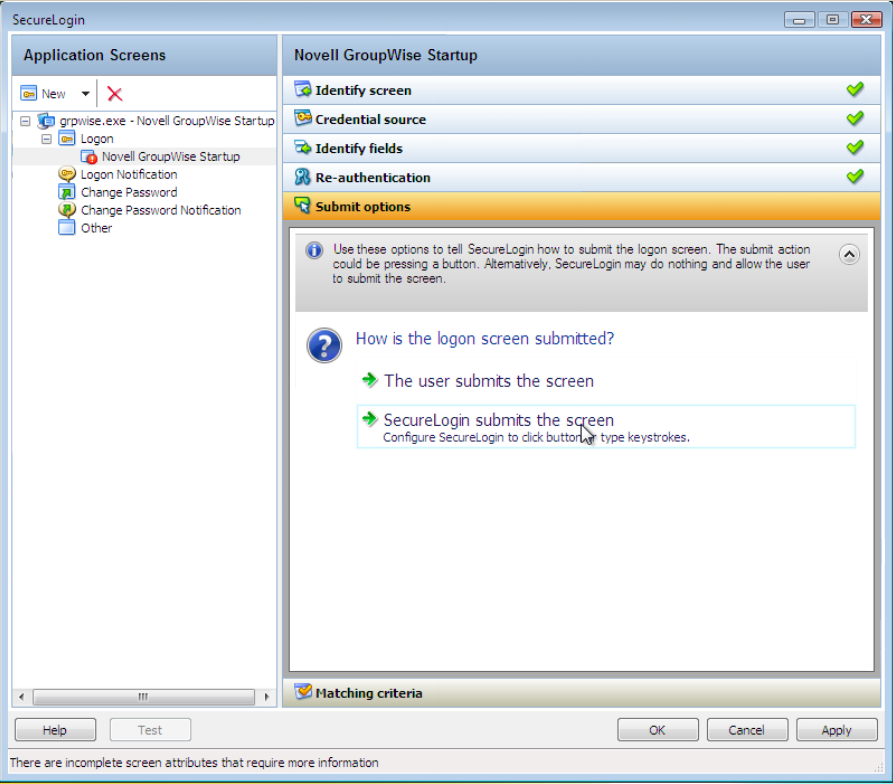Image resolution: width=893 pixels, height=784 pixels.
Task: Click the blue information icon
Action: tap(314, 251)
